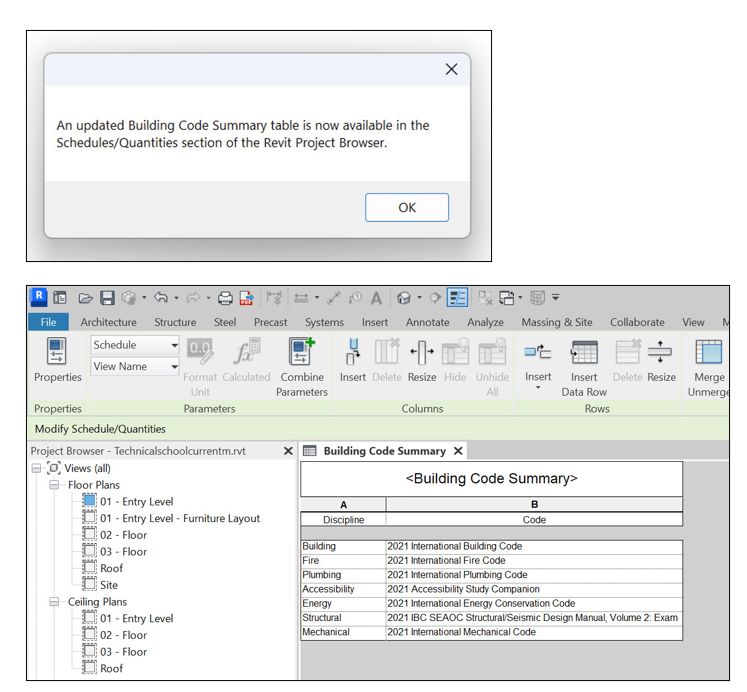
Task: Click the Discipline column header cell
Action: (x=343, y=520)
